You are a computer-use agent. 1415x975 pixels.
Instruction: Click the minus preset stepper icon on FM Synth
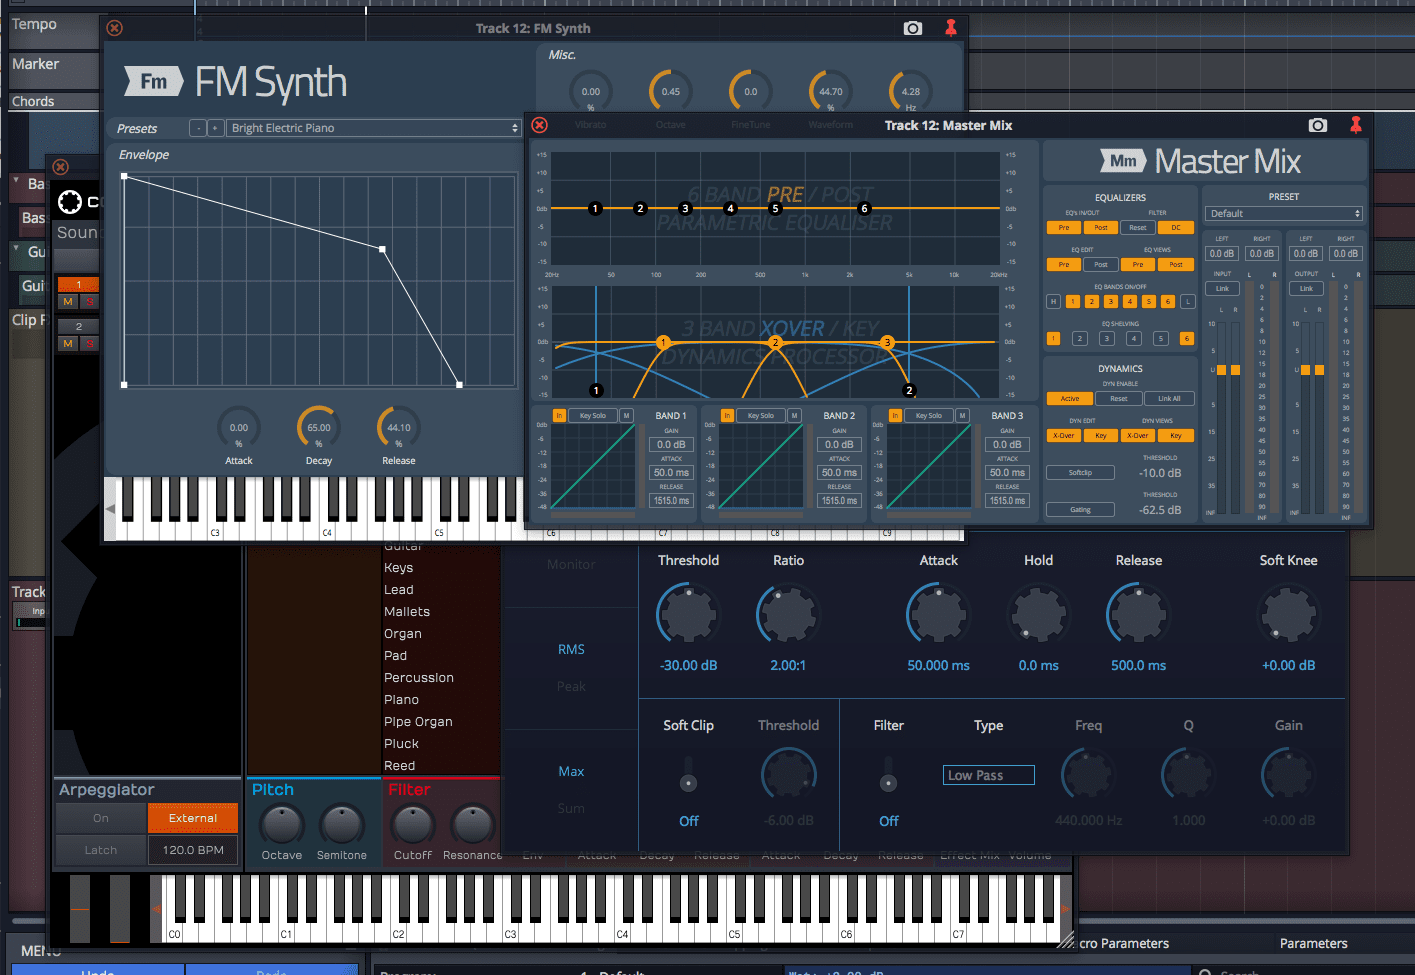click(197, 128)
